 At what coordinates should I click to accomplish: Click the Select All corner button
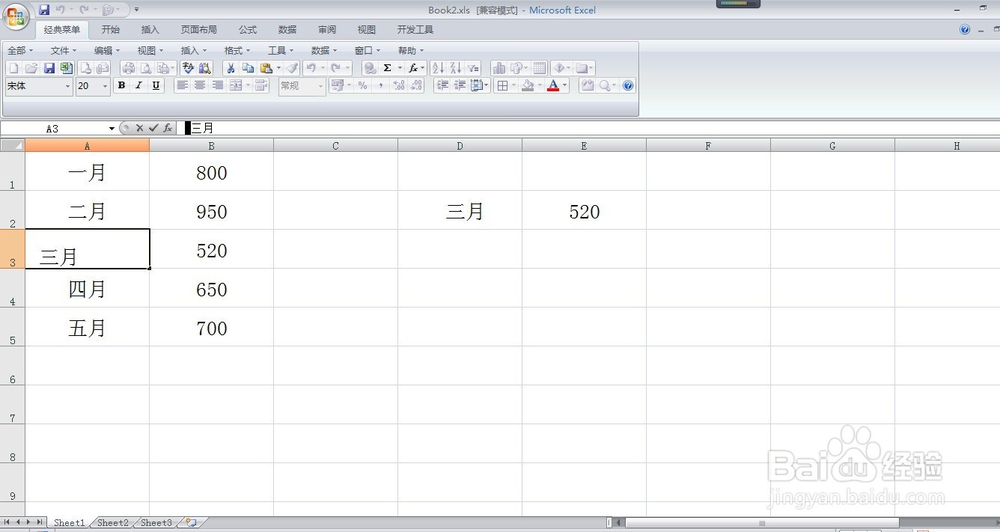12,146
